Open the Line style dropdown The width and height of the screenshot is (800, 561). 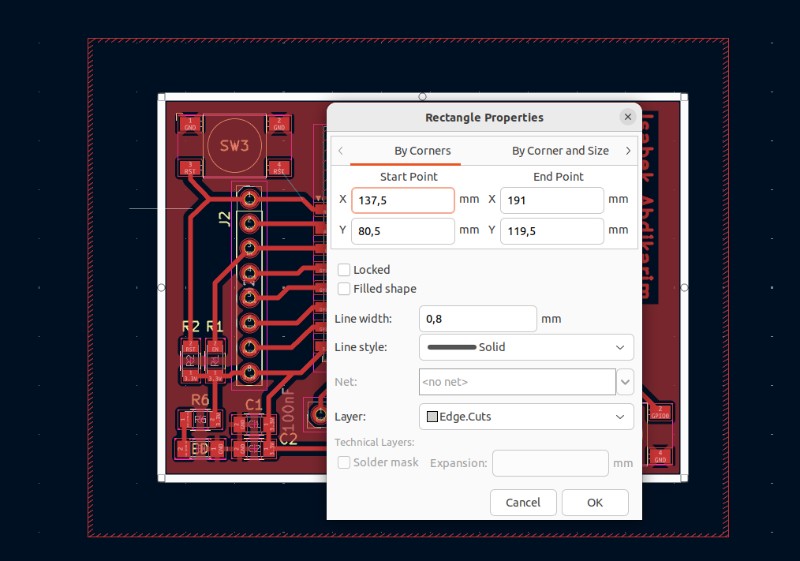pyautogui.click(x=526, y=347)
